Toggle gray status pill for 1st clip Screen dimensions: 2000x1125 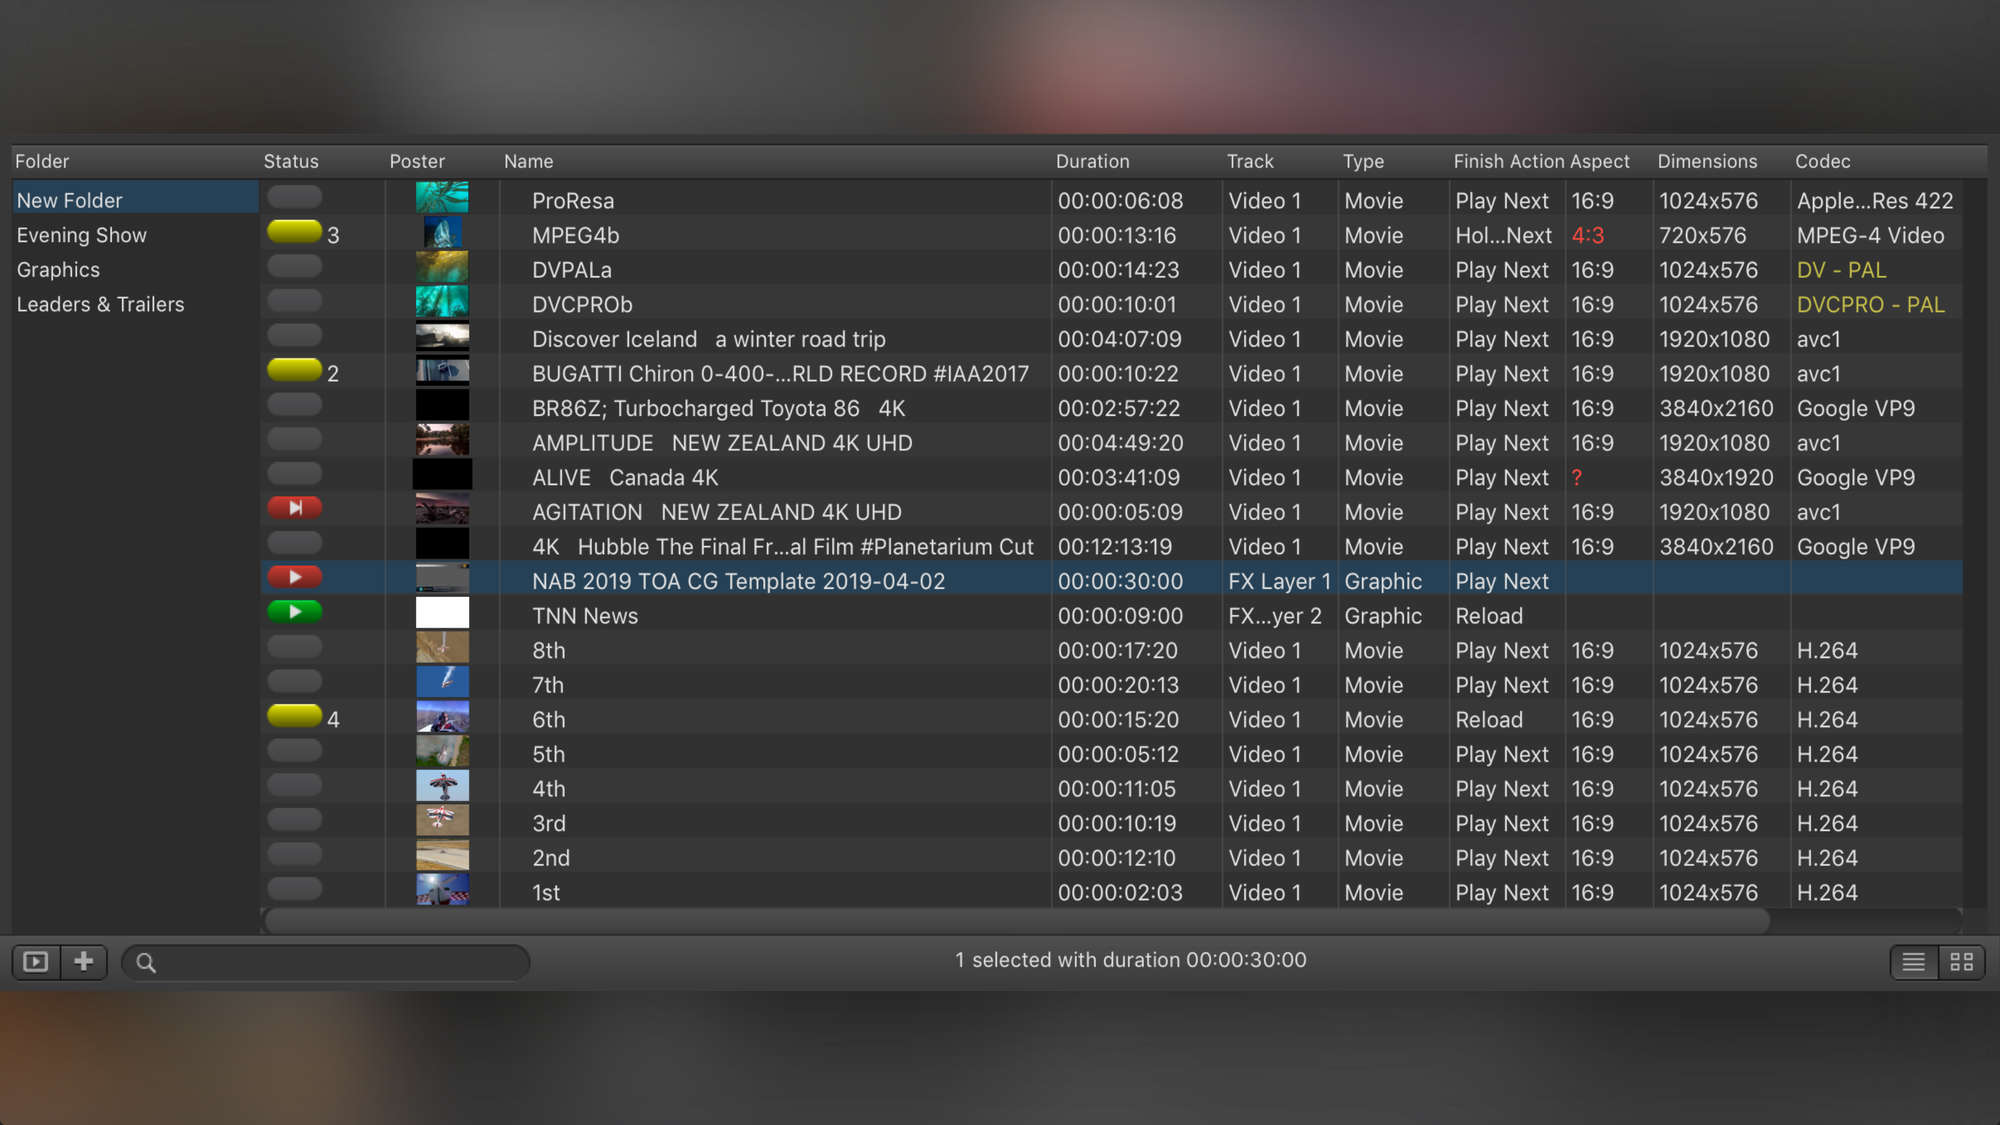click(294, 889)
